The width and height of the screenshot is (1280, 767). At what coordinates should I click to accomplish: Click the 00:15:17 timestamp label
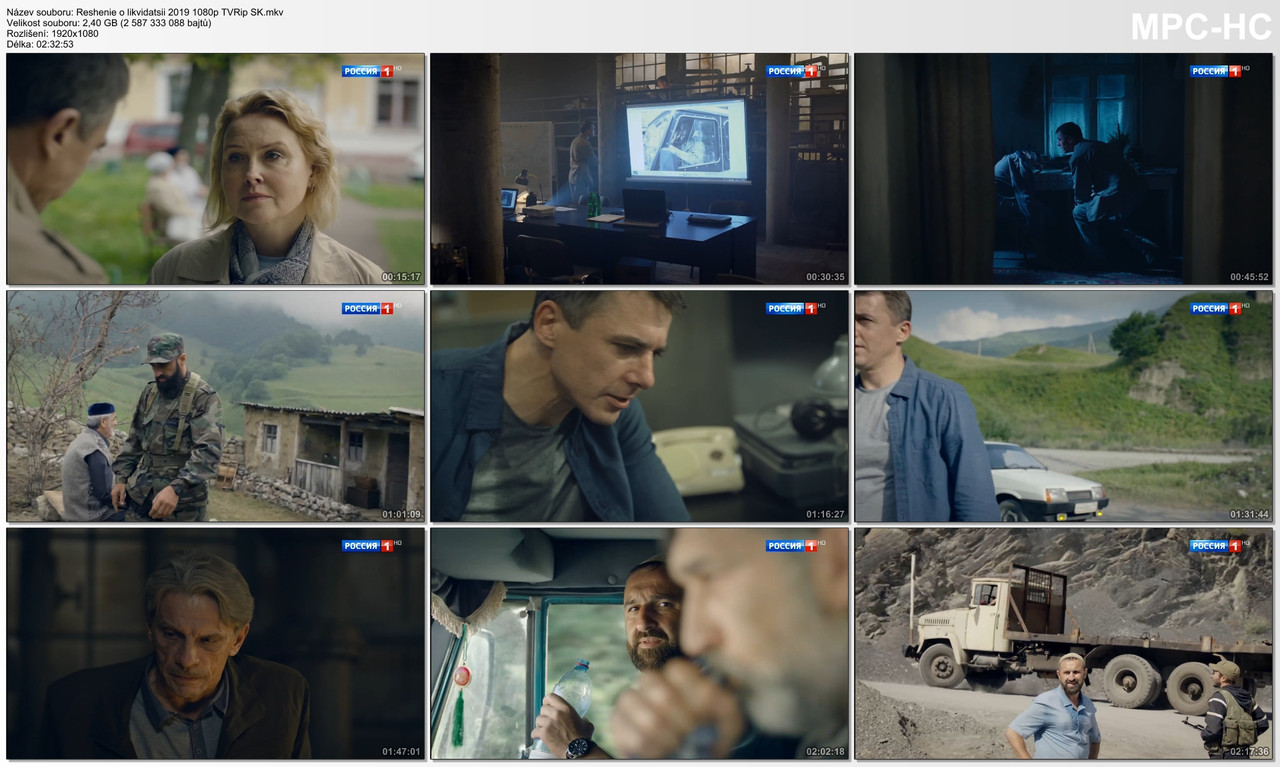coord(401,277)
